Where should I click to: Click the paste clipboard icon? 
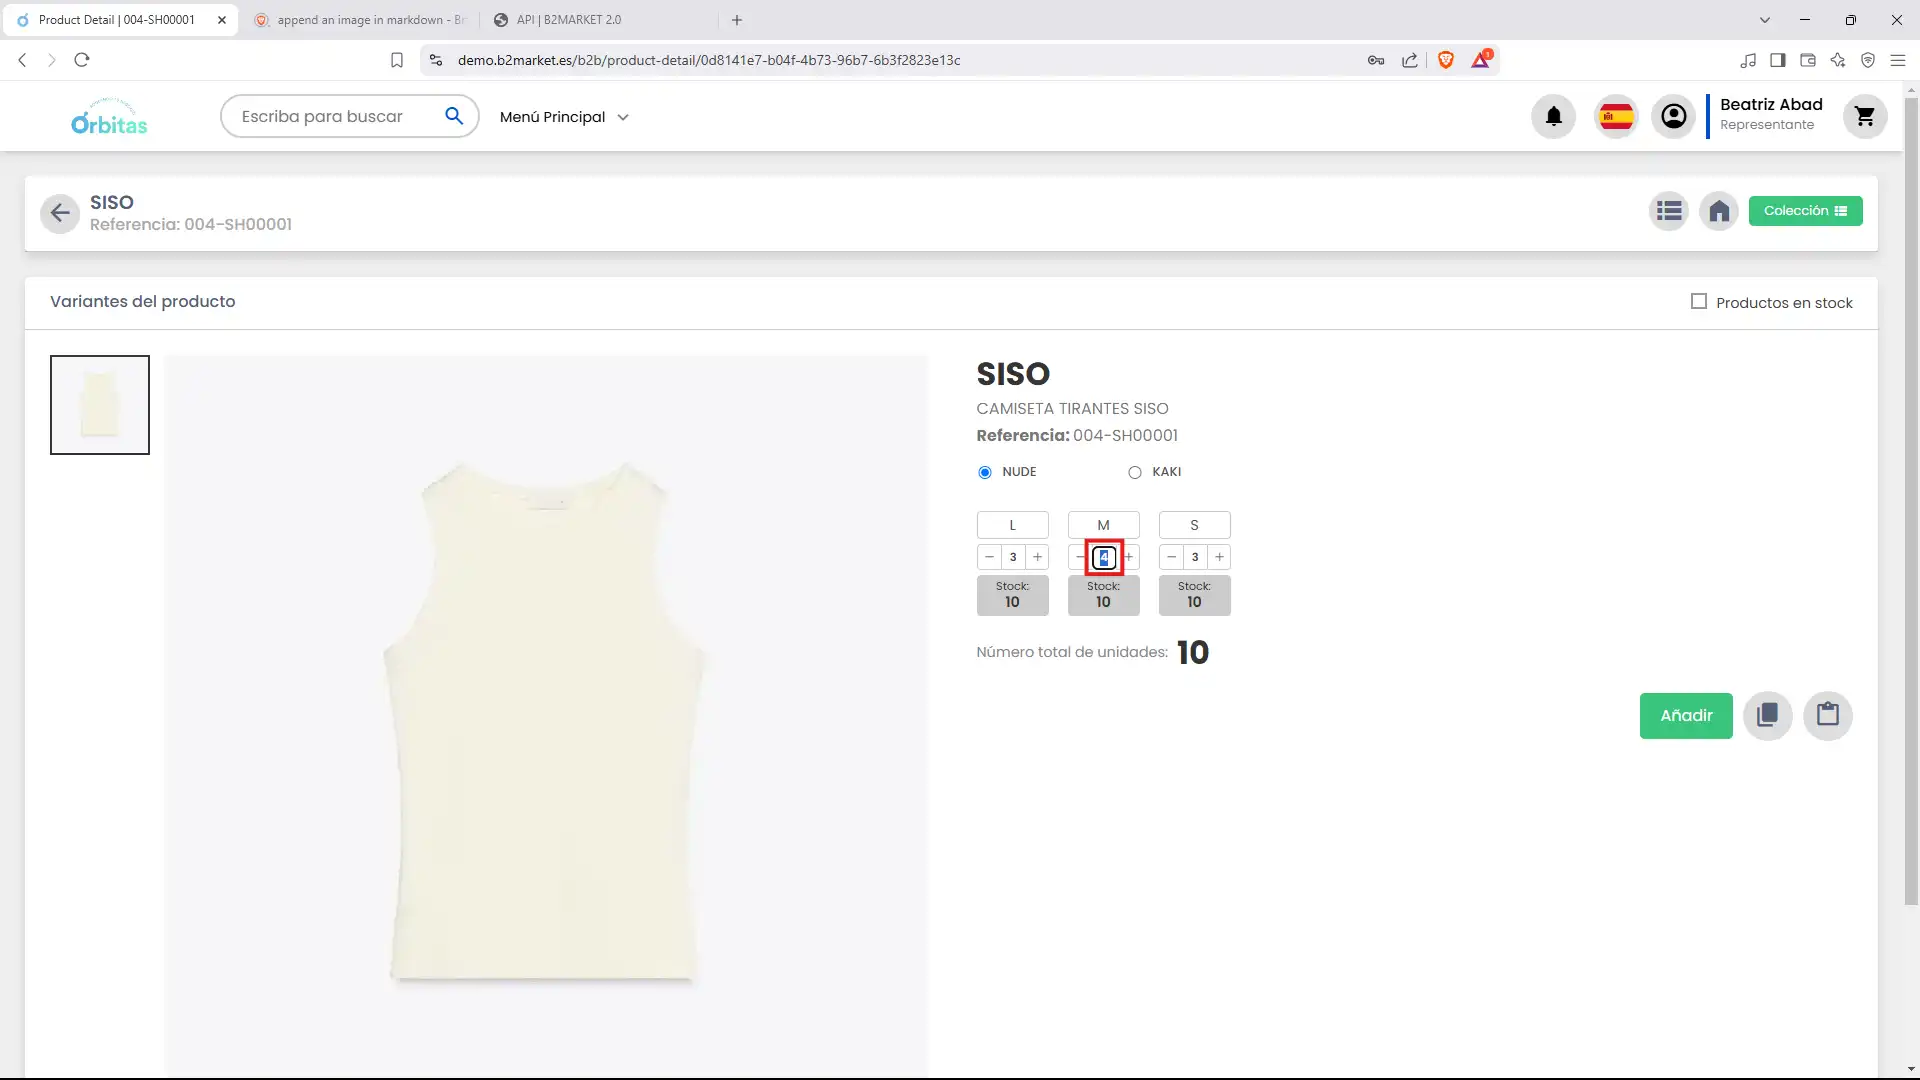(1827, 715)
